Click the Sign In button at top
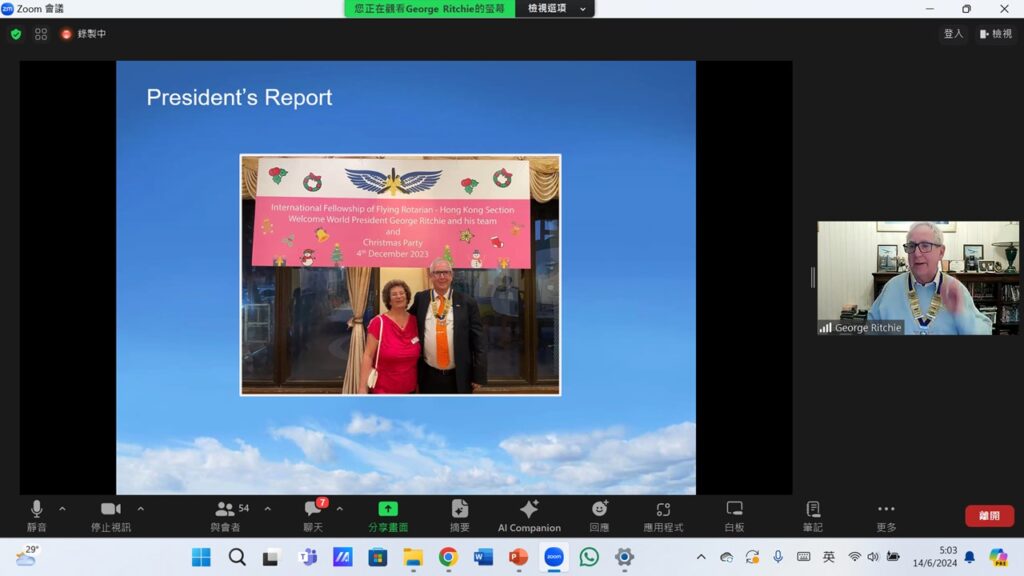The image size is (1024, 576). coord(953,34)
